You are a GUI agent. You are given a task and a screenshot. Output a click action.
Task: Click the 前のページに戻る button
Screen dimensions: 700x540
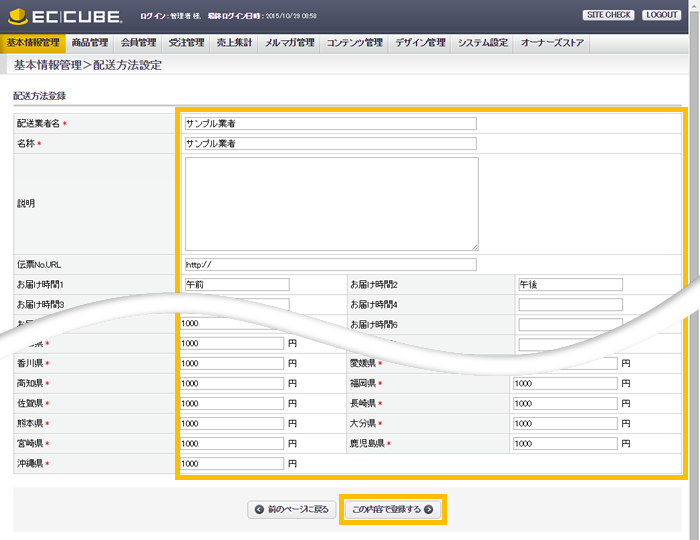pos(291,509)
